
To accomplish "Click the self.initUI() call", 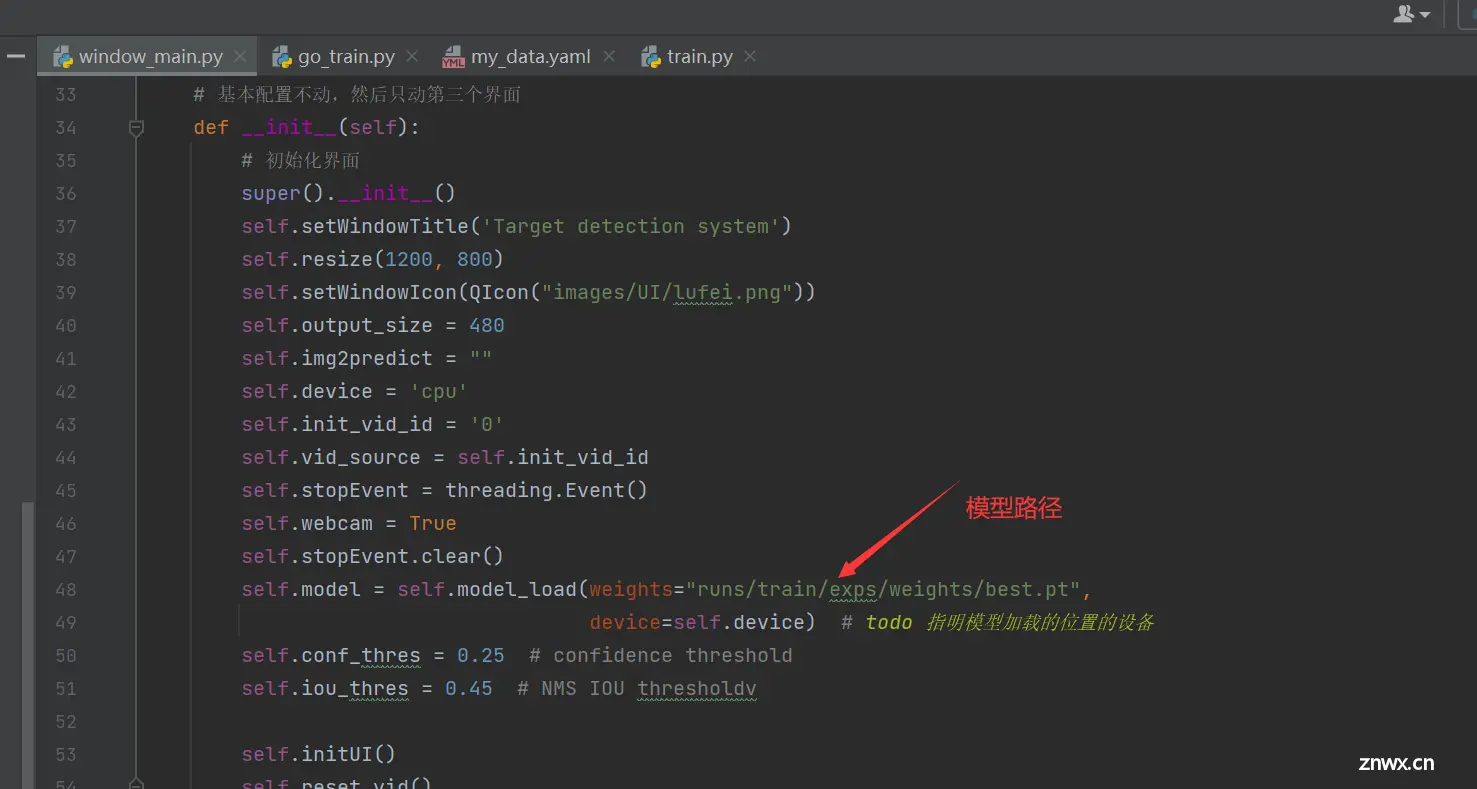I will [x=319, y=754].
